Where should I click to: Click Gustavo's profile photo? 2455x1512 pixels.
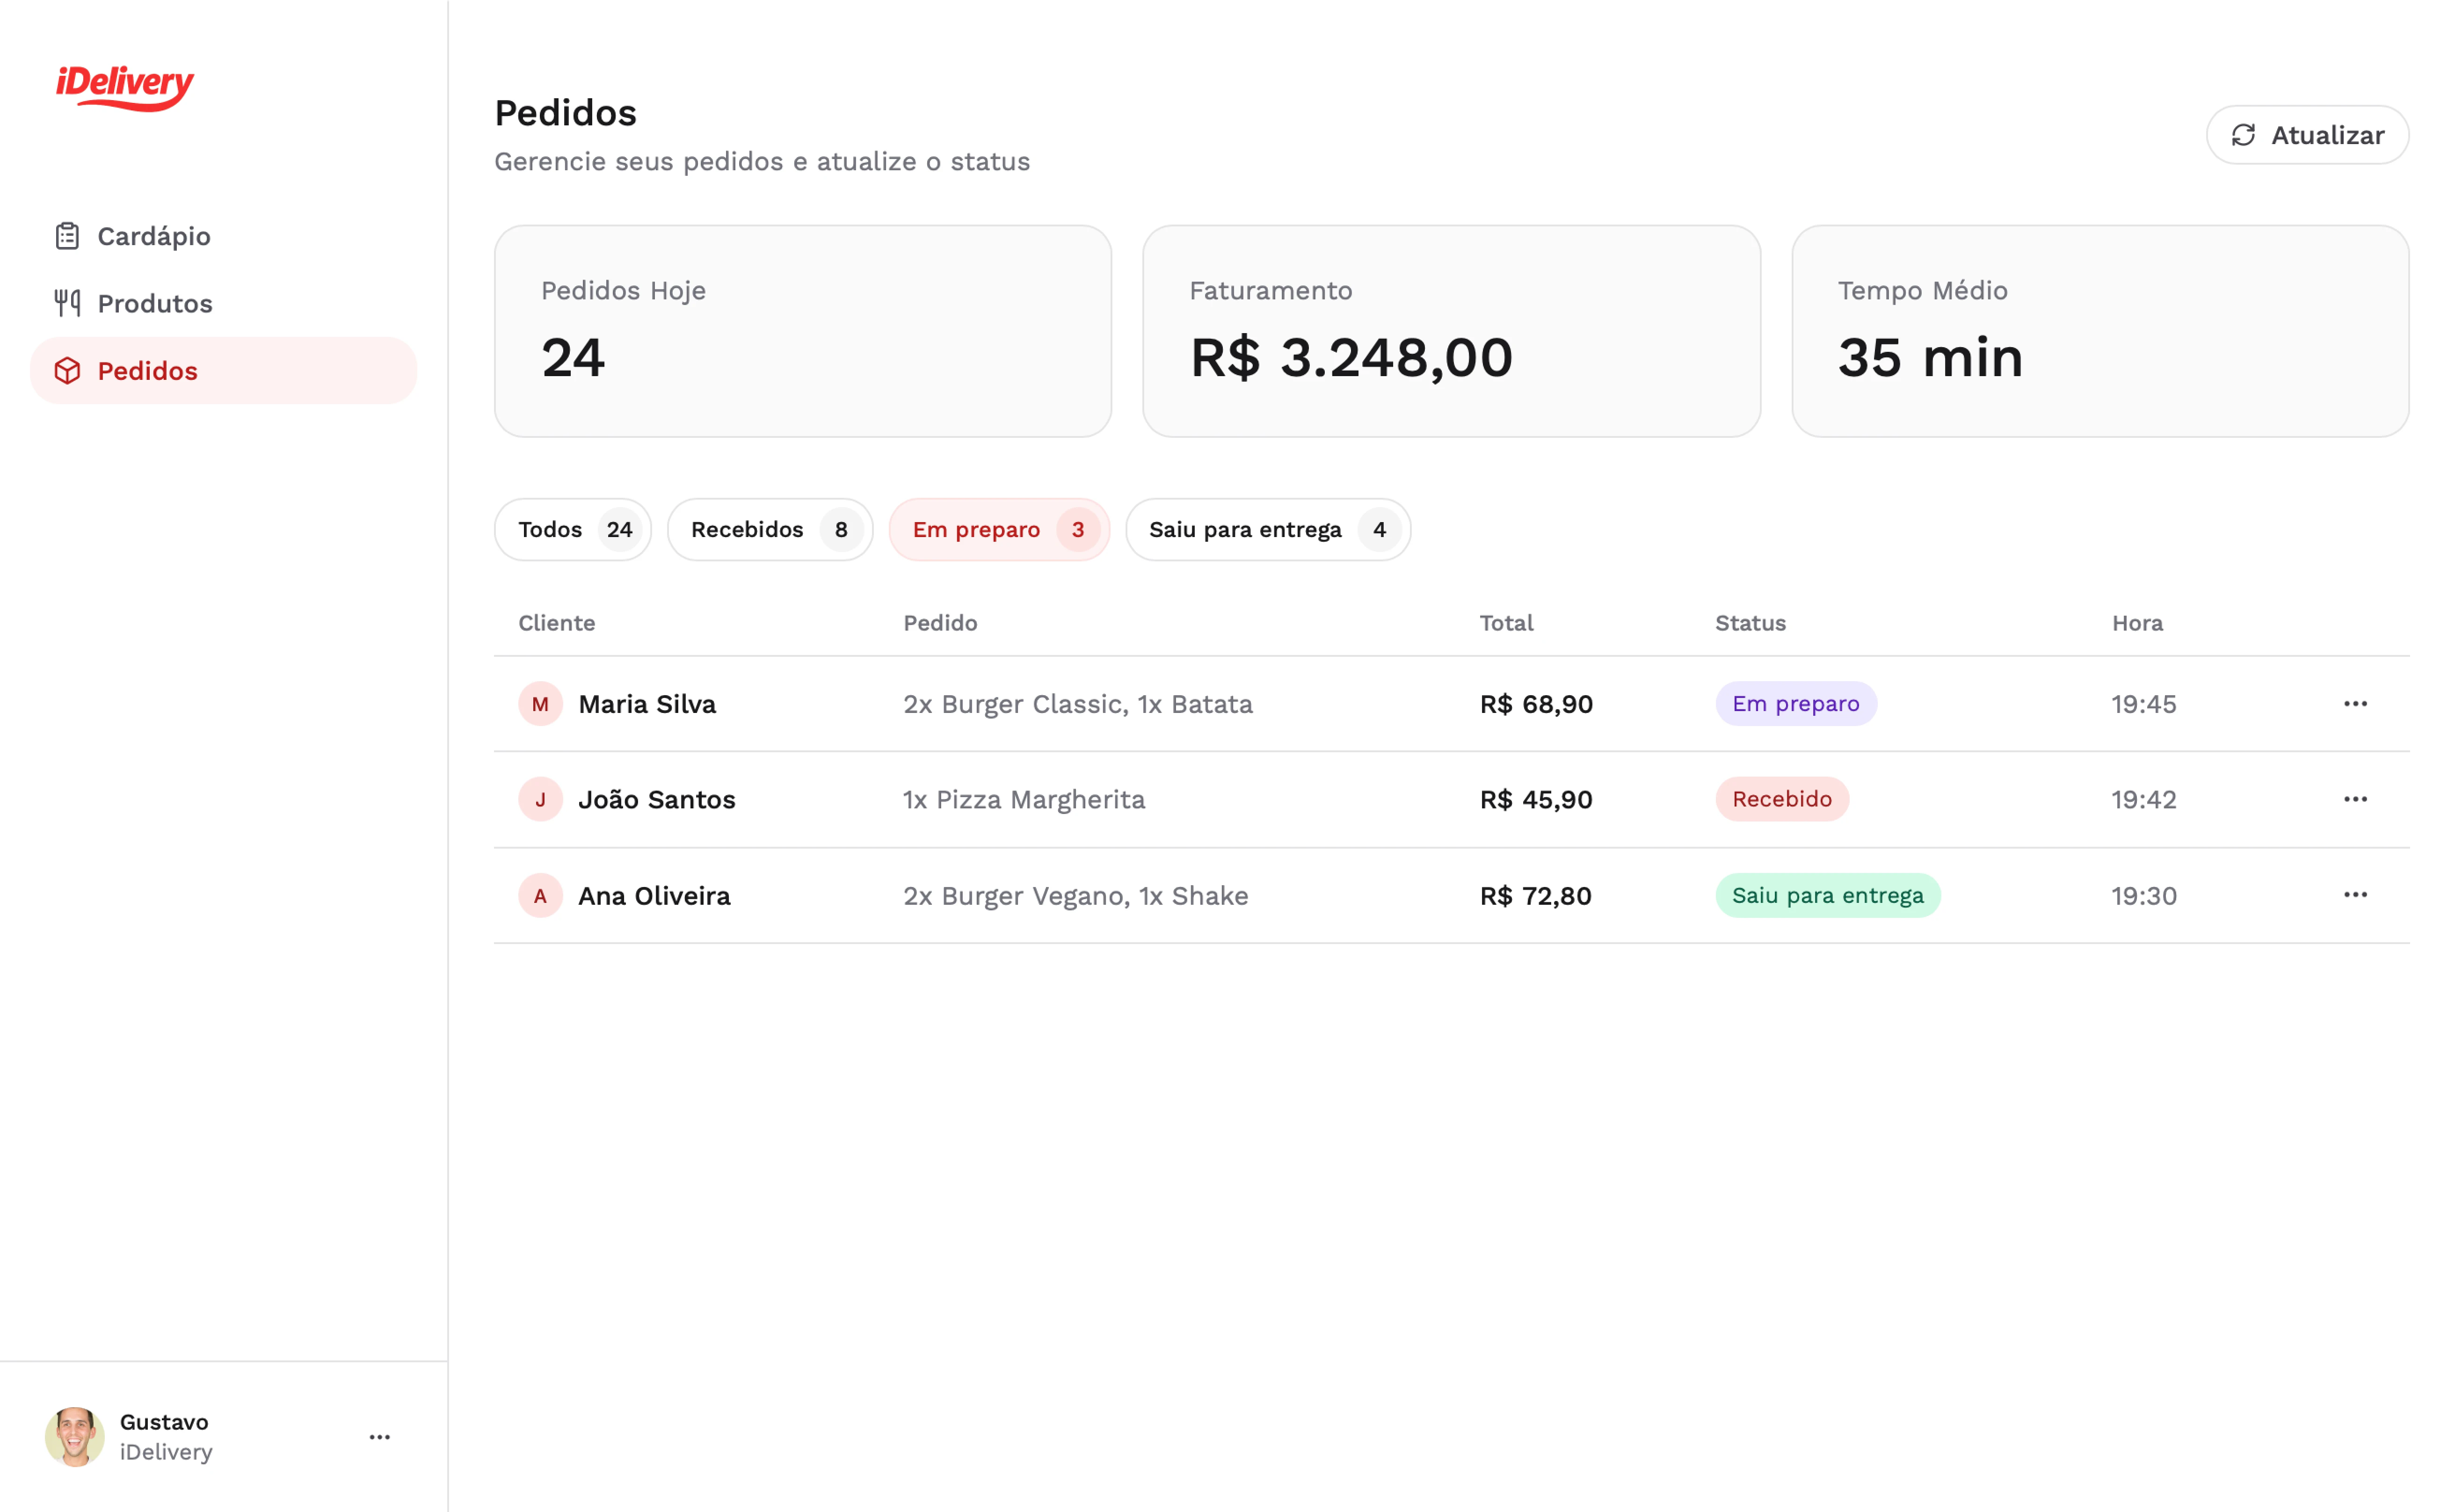(75, 1437)
